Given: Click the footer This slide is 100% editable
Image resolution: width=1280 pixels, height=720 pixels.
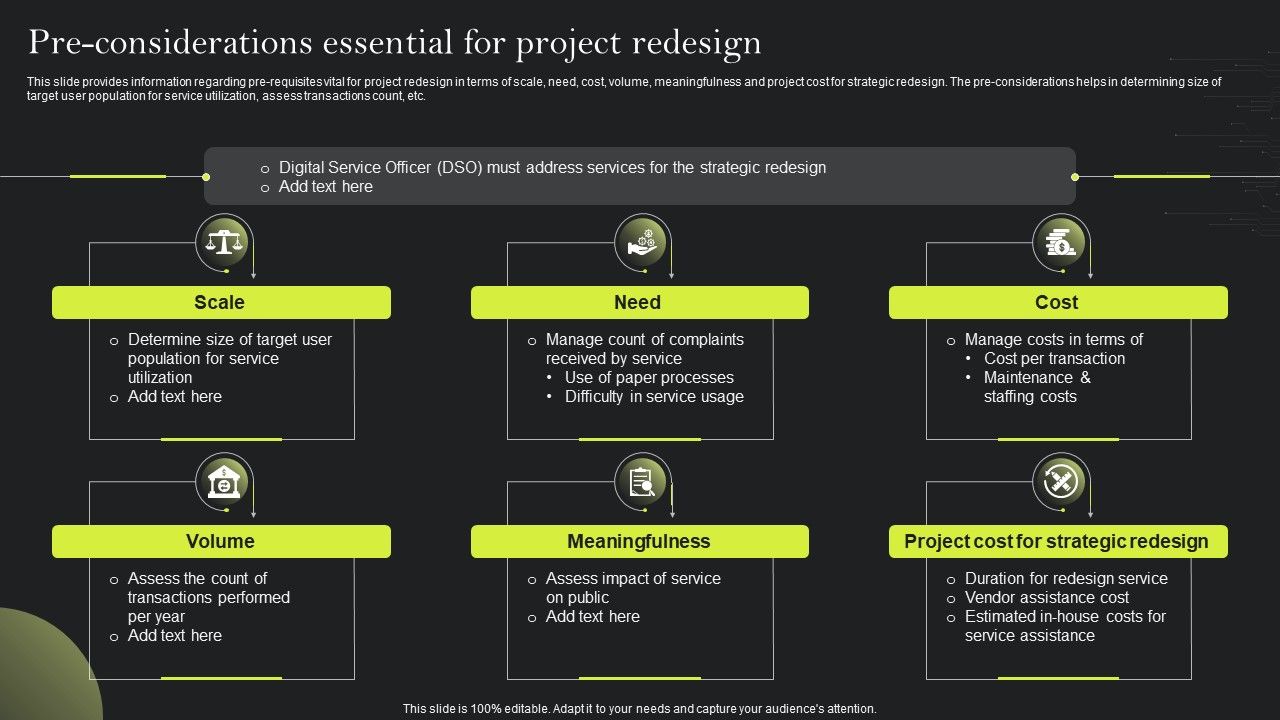Looking at the screenshot, I should click(640, 709).
